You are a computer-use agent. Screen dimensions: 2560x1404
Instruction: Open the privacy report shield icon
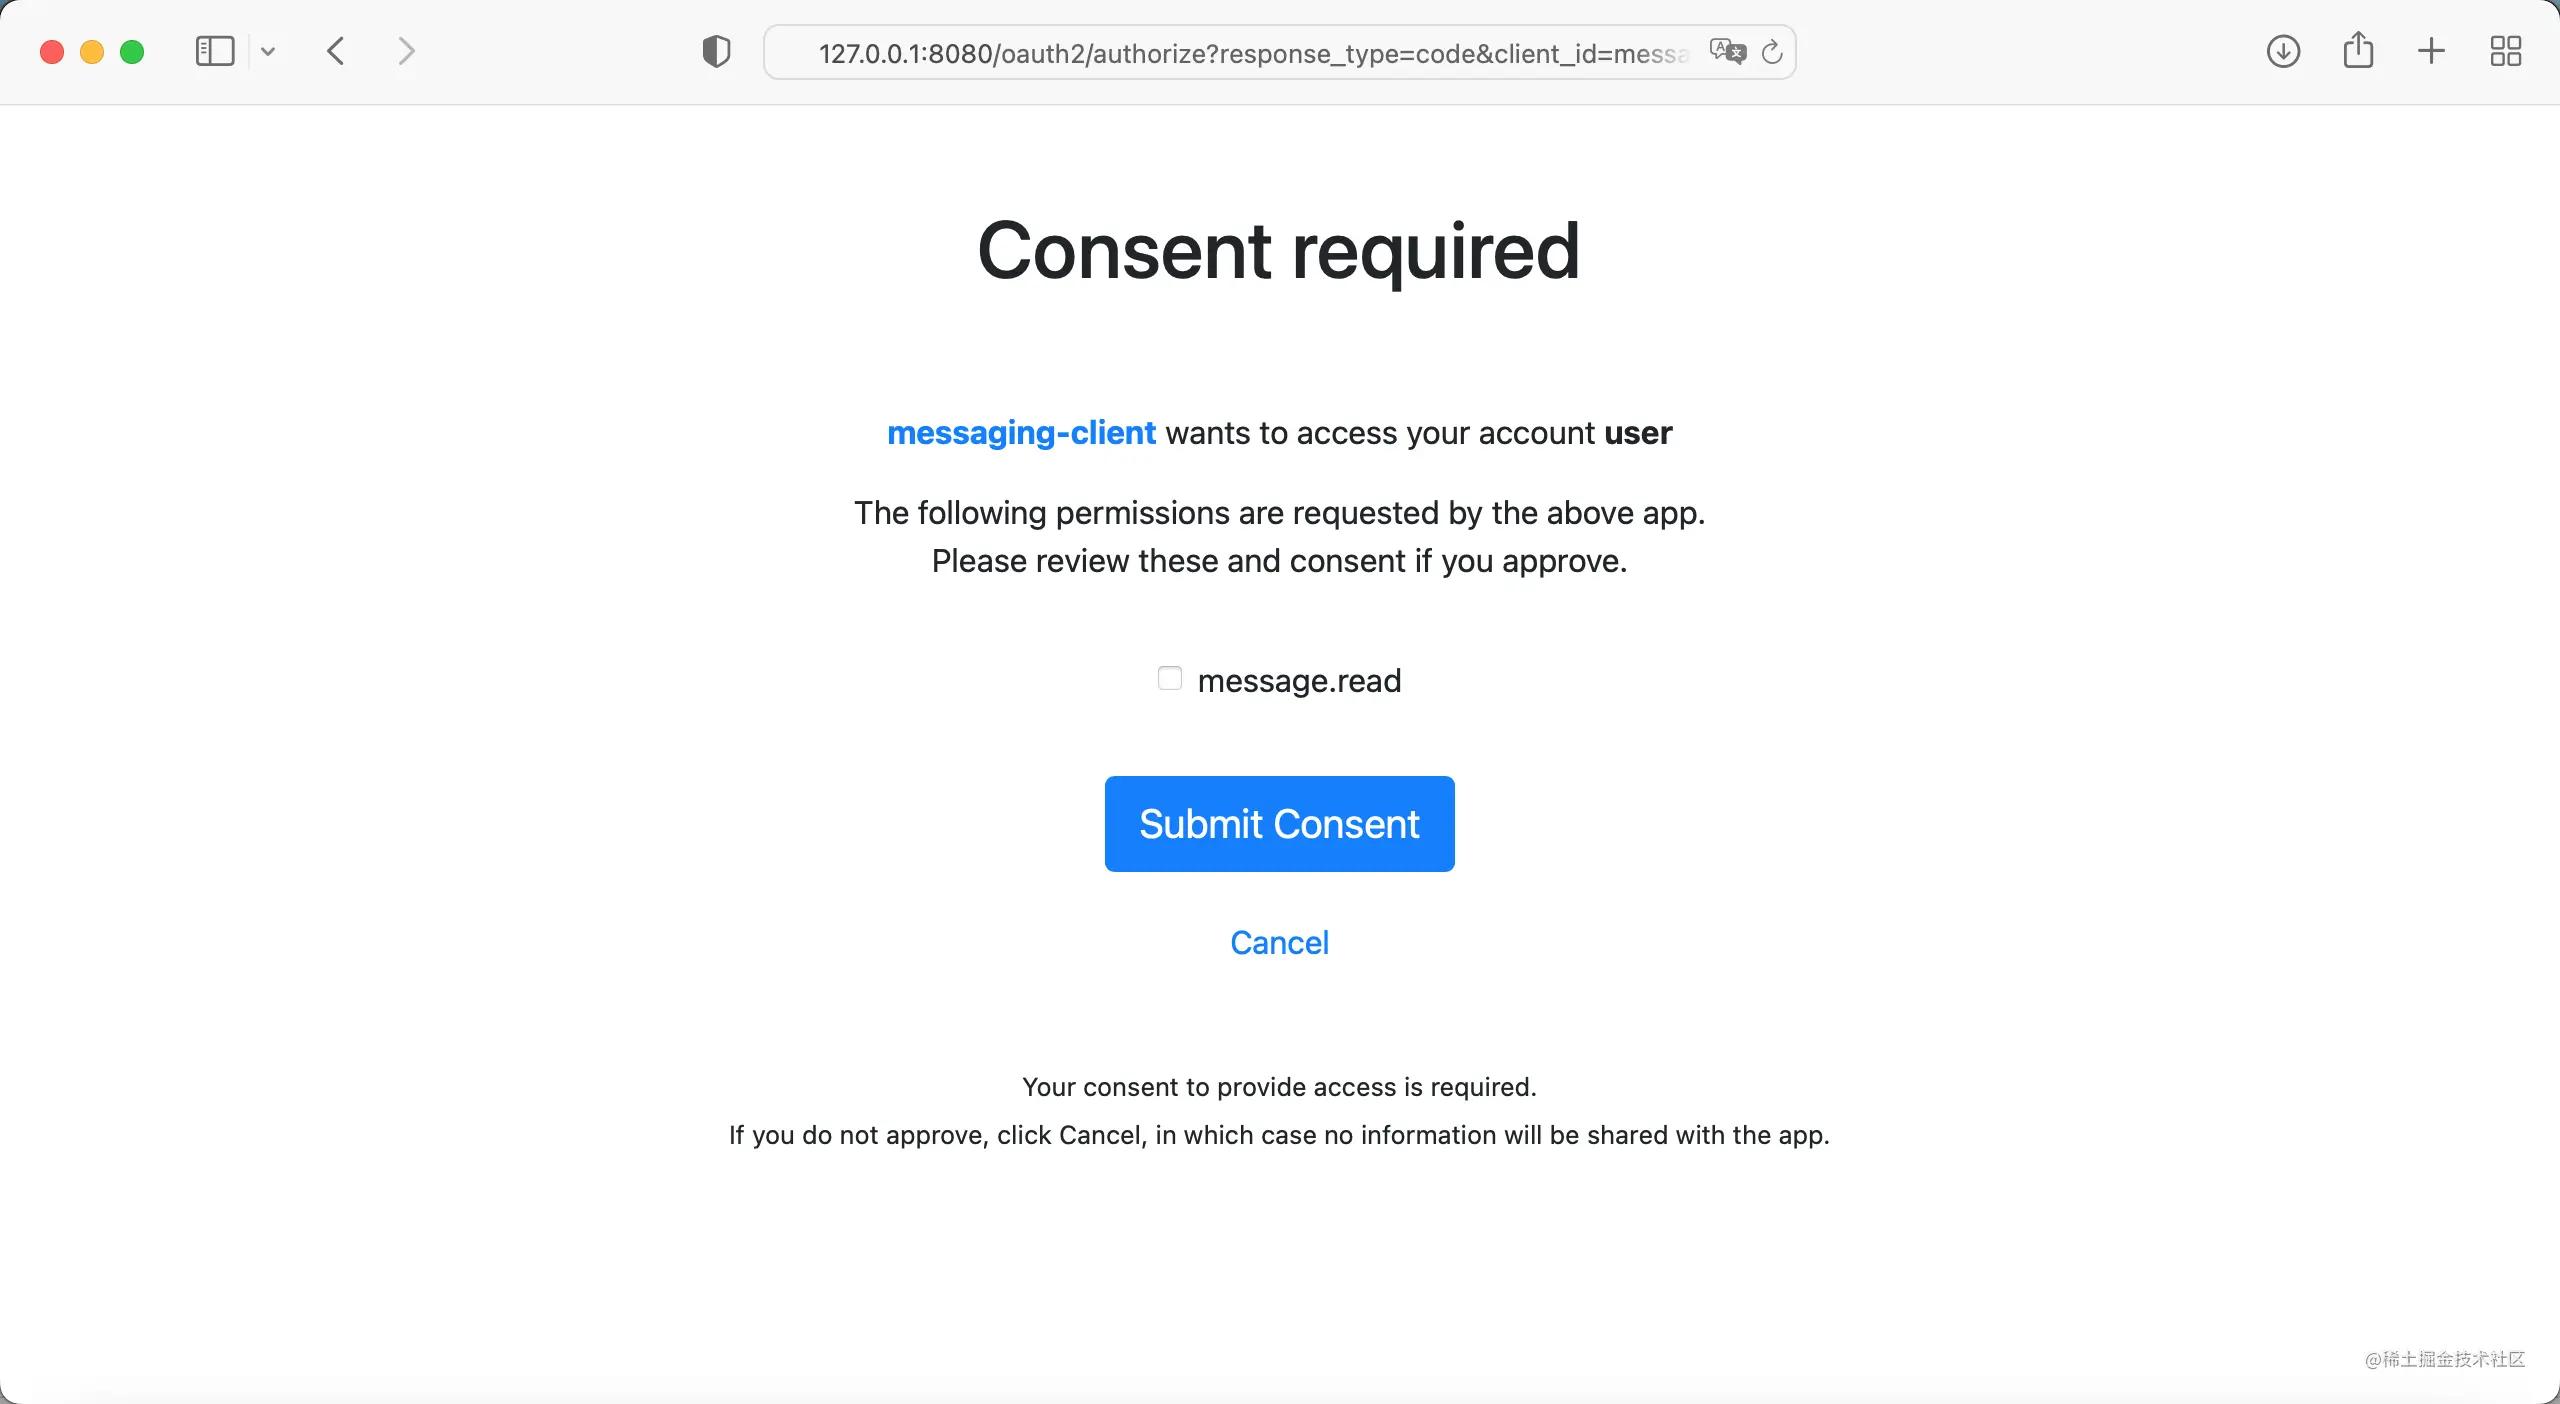coord(716,51)
